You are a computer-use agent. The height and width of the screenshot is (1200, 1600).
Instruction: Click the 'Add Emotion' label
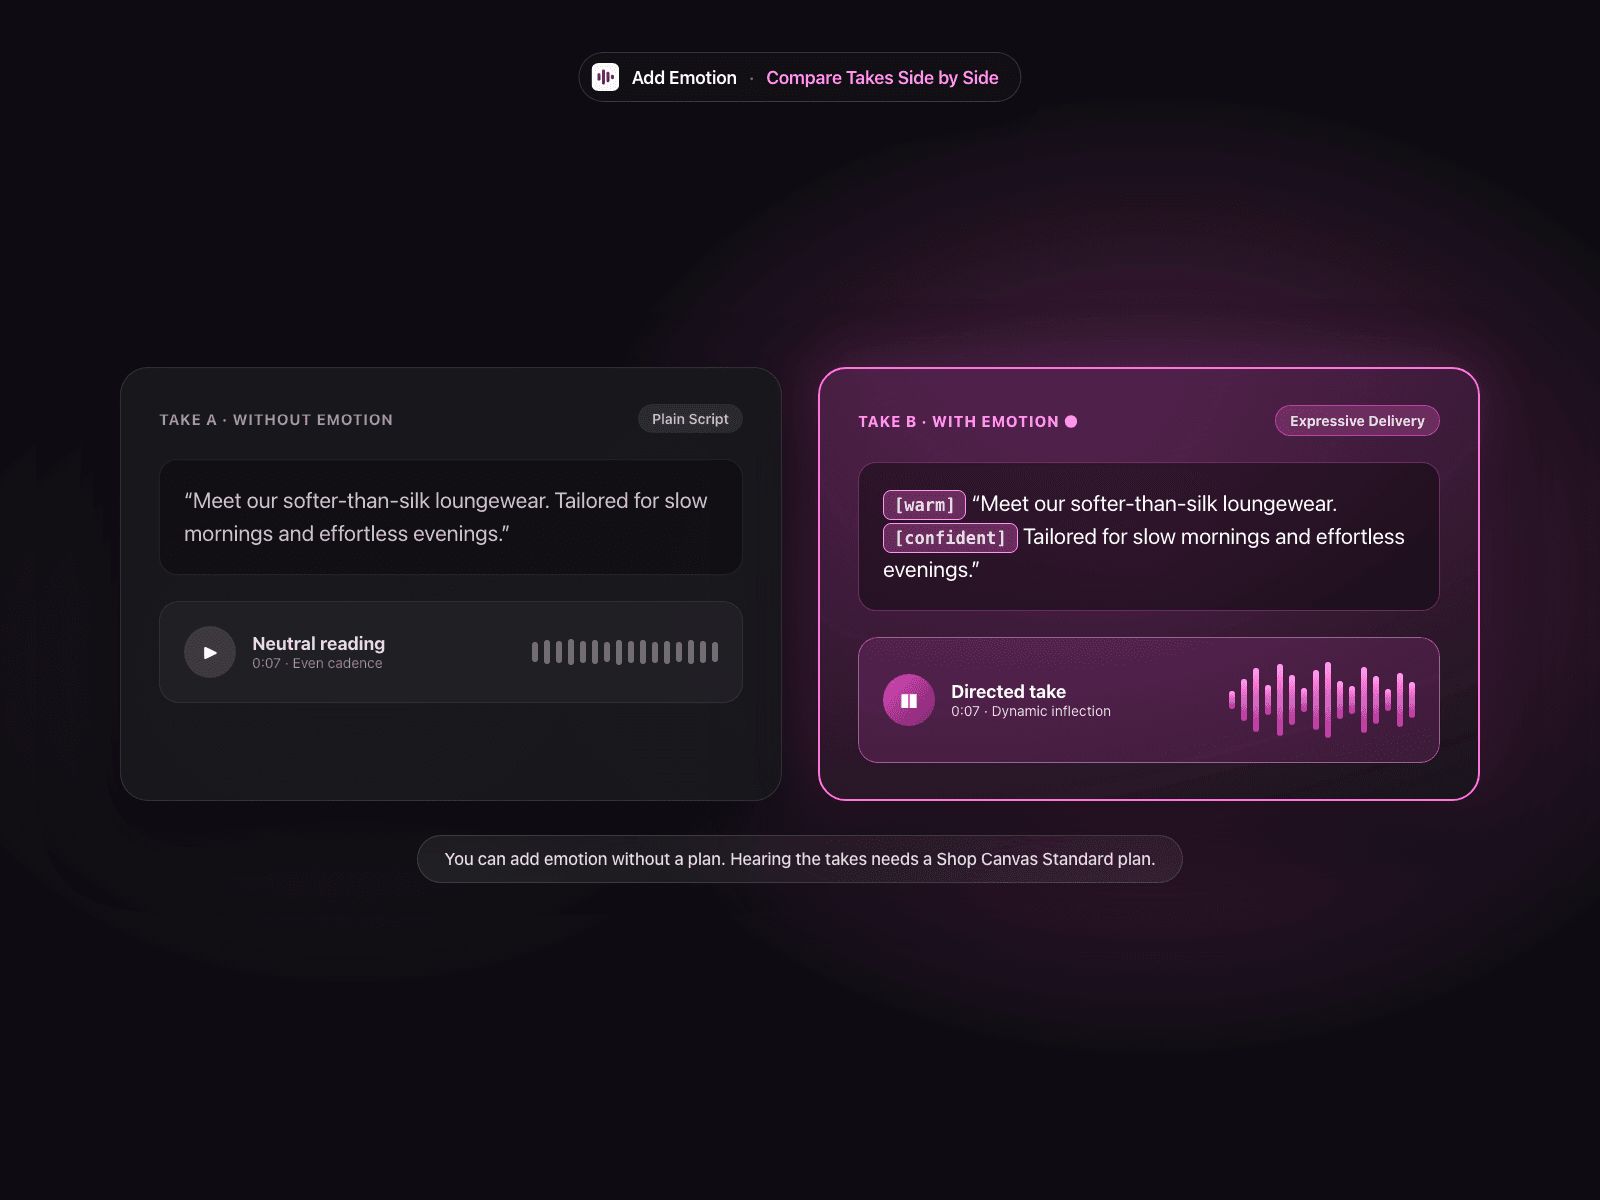tap(684, 77)
